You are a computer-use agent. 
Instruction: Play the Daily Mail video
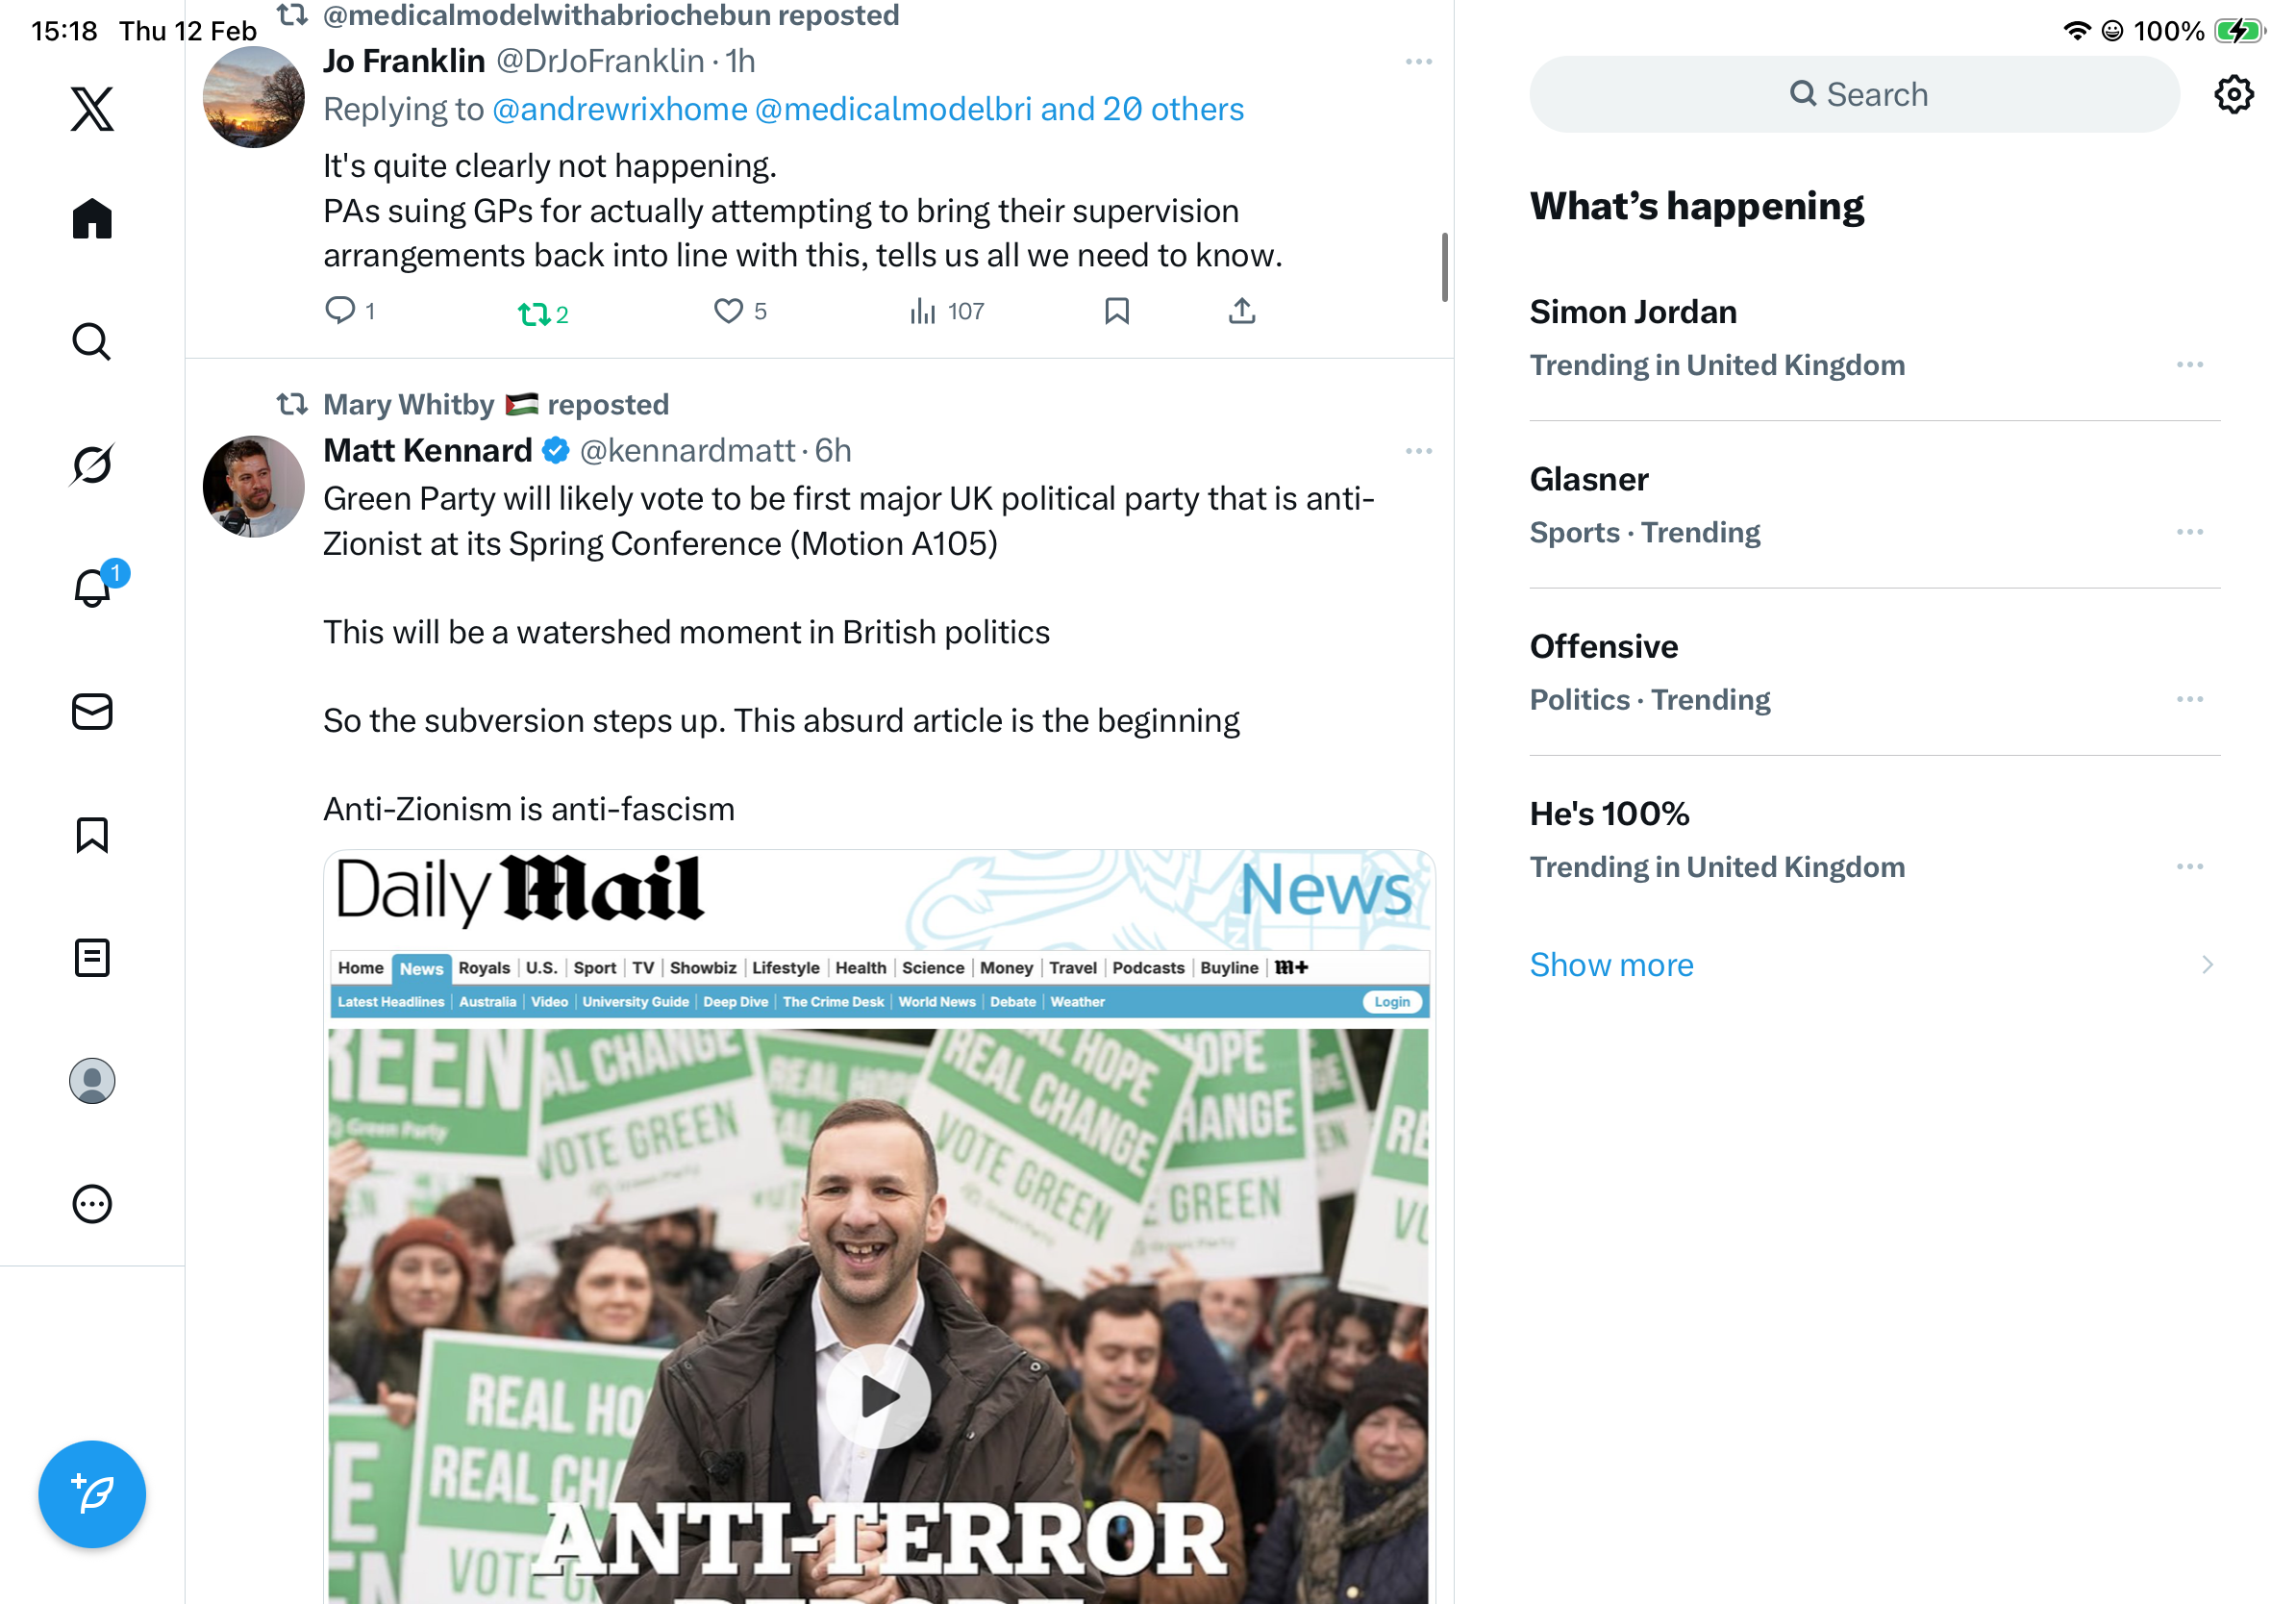pos(878,1396)
